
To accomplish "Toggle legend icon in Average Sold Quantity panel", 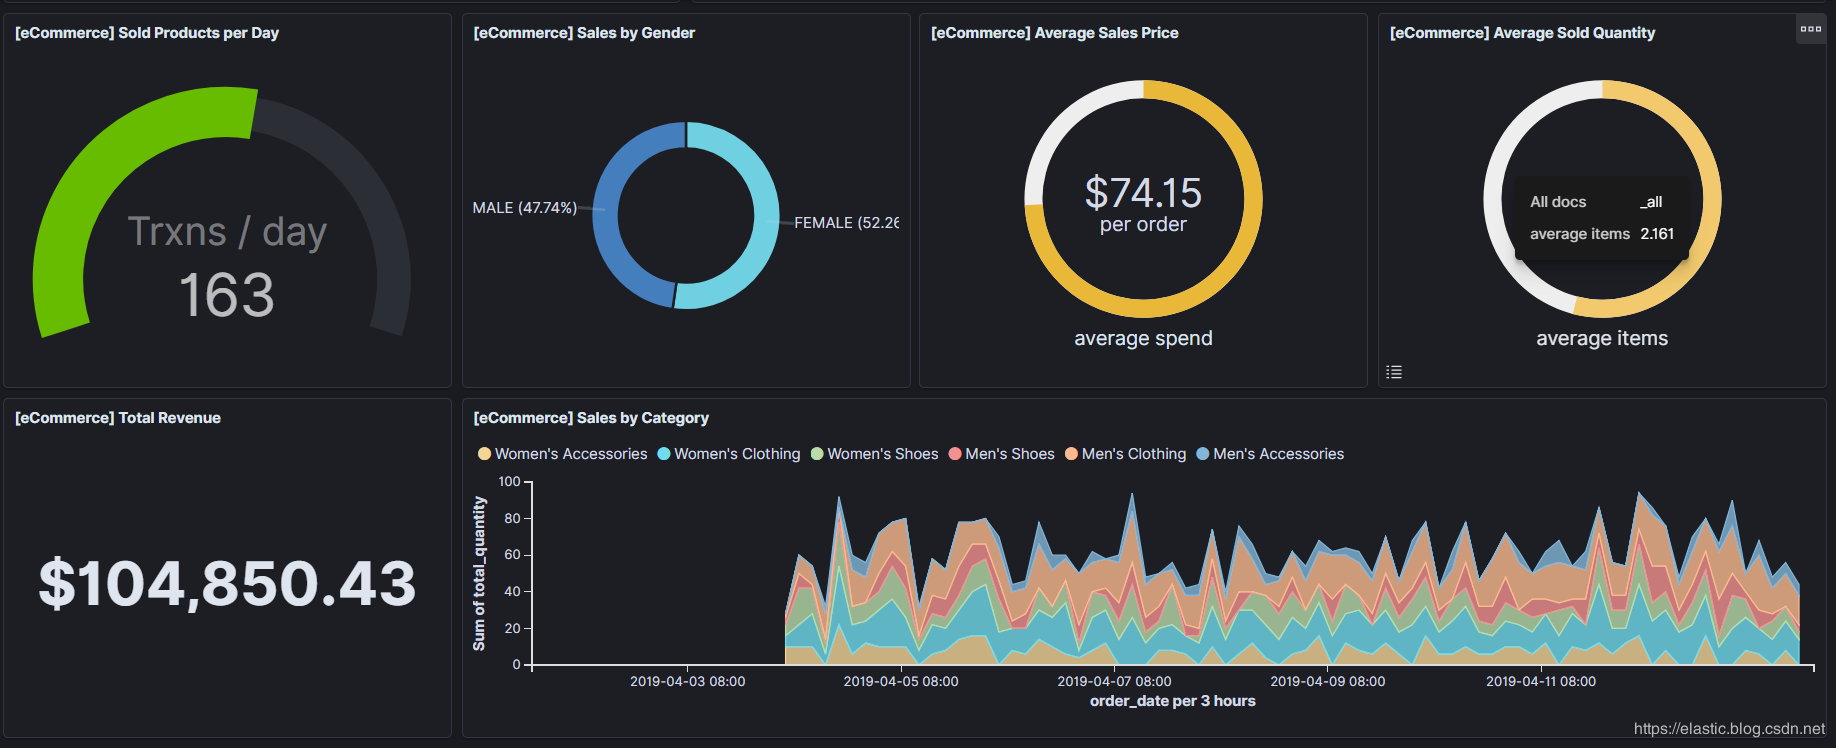I will 1394,372.
